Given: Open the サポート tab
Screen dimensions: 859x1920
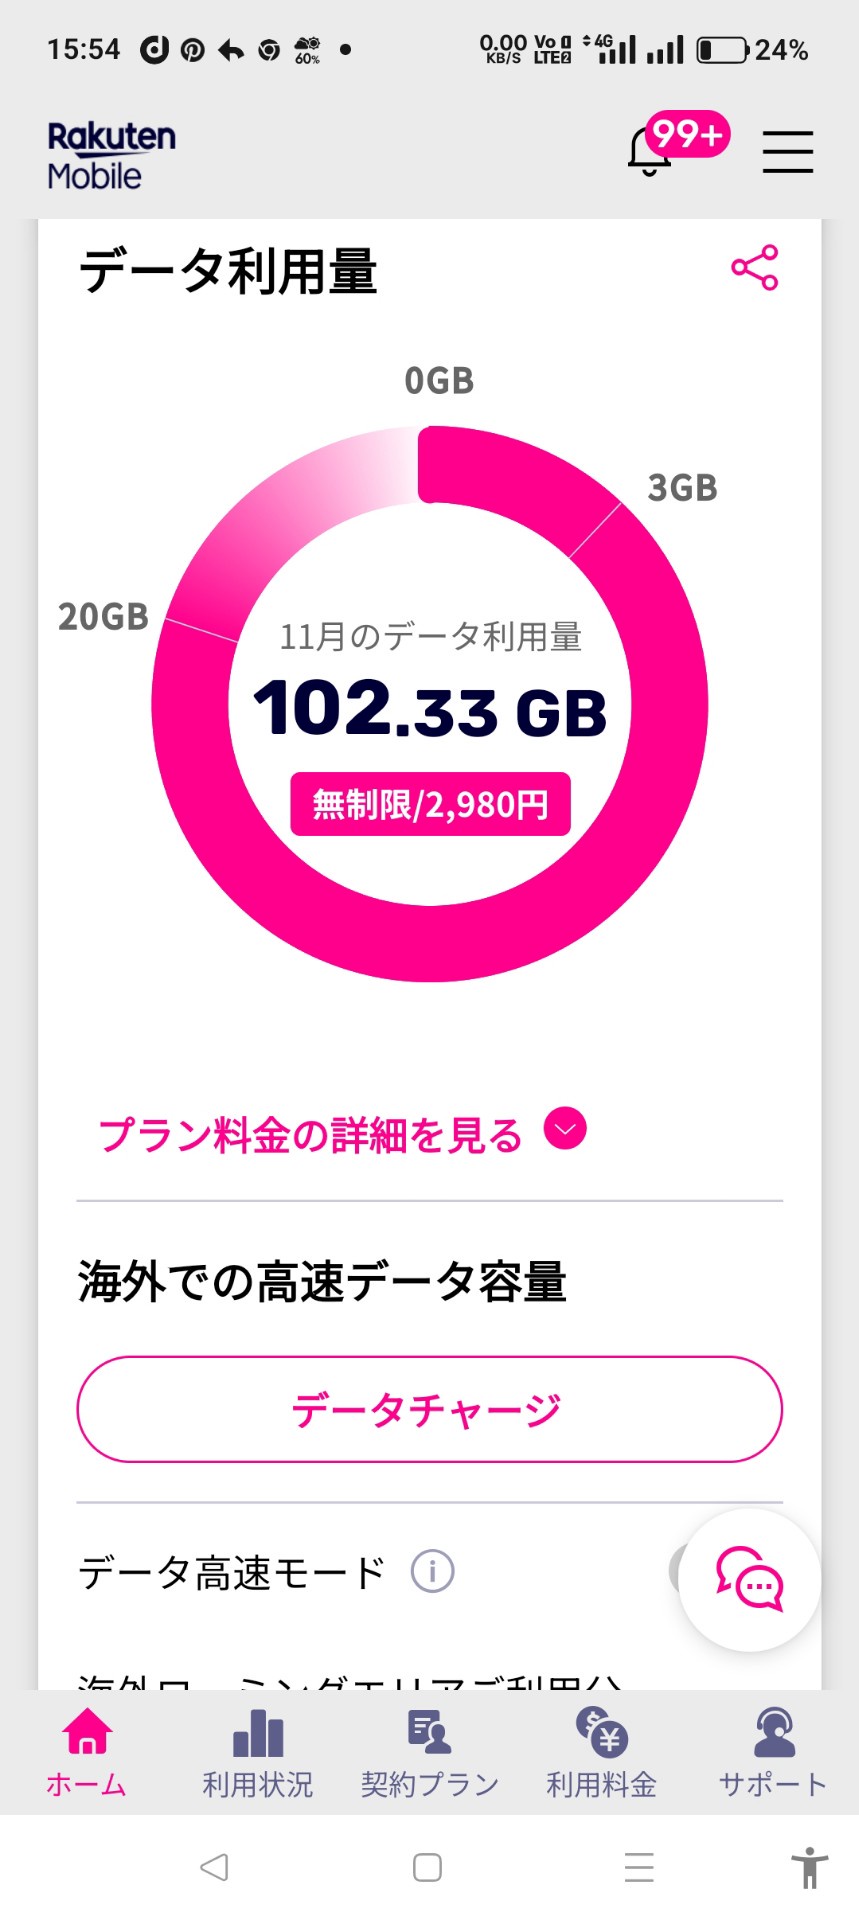Looking at the screenshot, I should tap(773, 1753).
